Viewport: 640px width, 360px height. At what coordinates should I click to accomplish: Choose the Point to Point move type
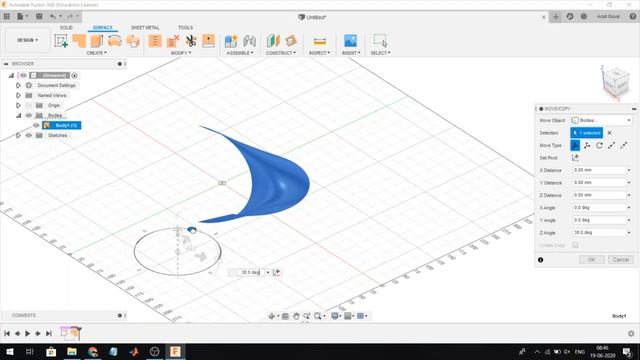pos(611,145)
